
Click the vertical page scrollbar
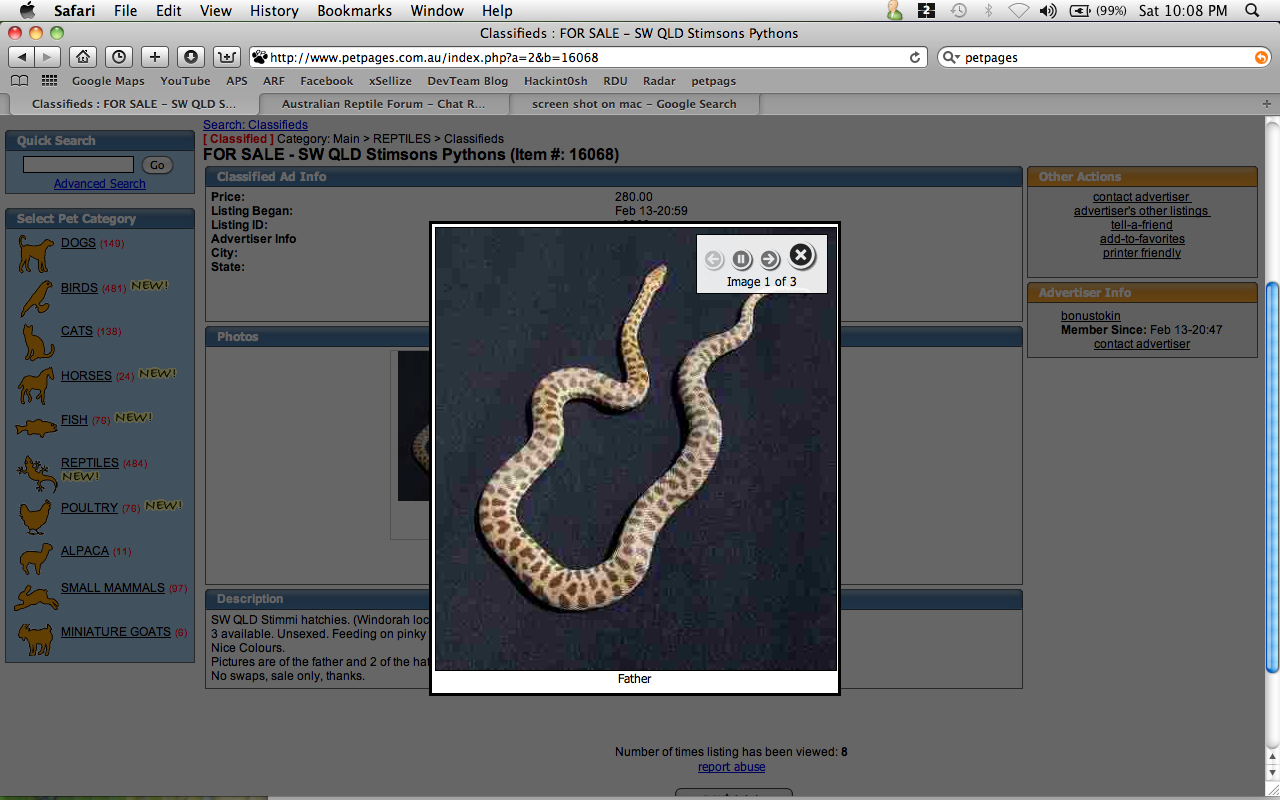pos(1272,476)
